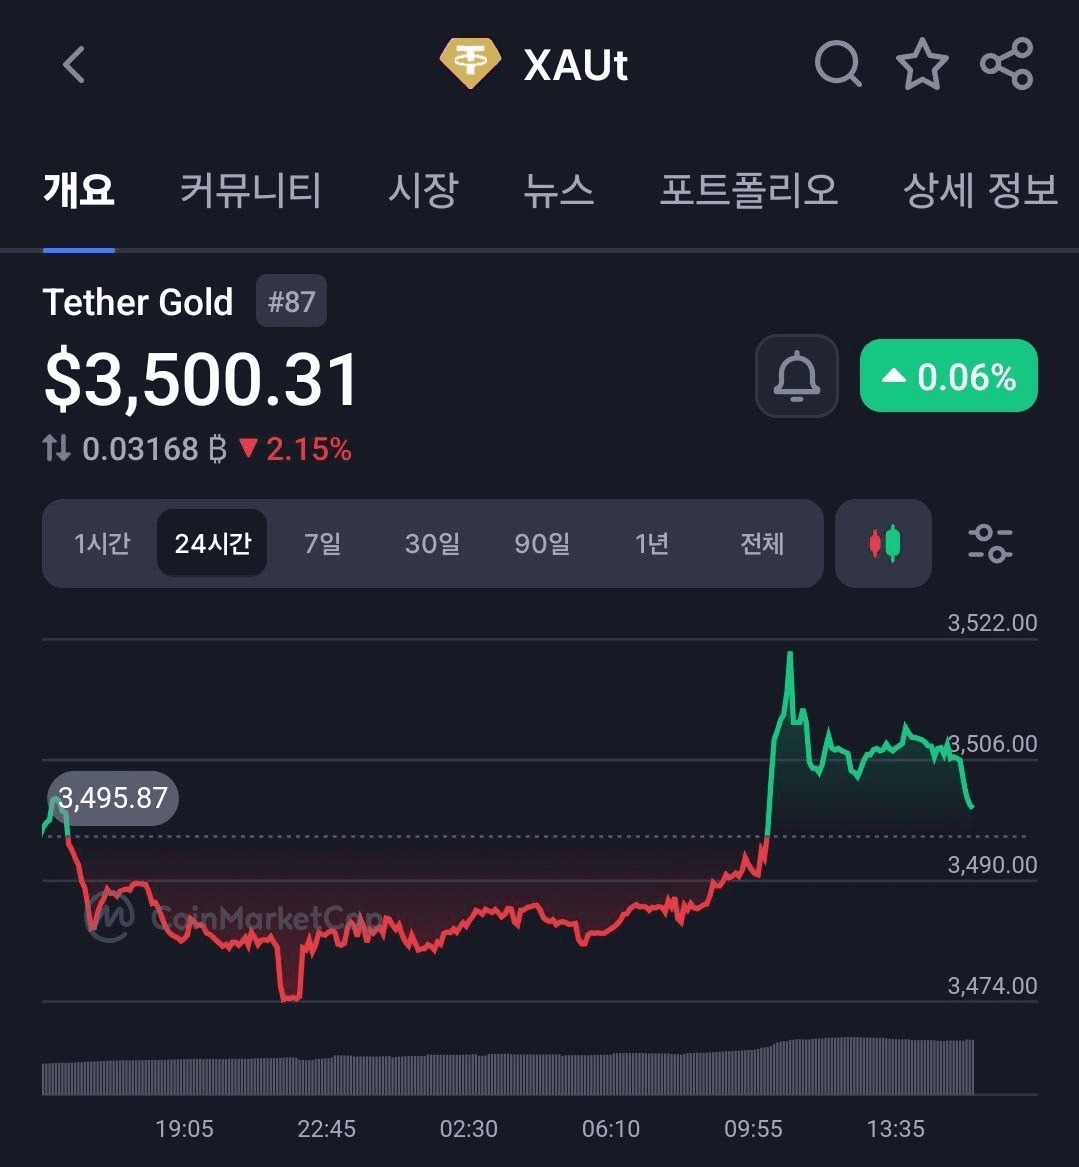Select the 7일 time range
The height and width of the screenshot is (1167, 1079).
click(x=322, y=543)
